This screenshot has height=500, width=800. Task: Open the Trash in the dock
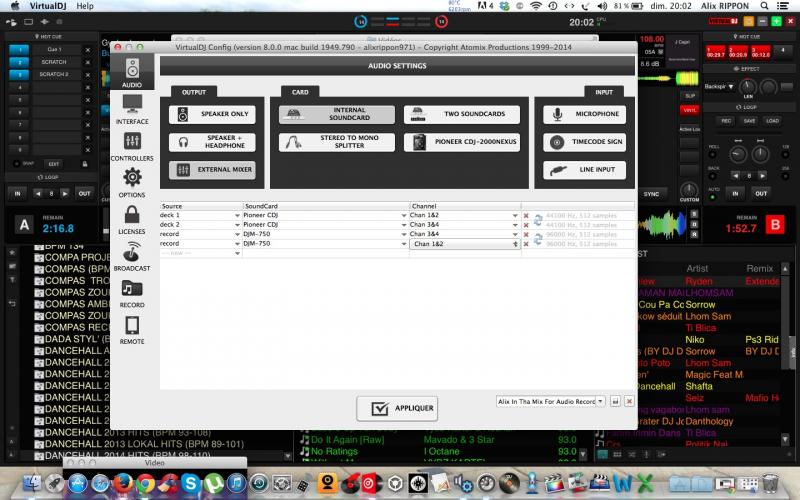click(770, 483)
